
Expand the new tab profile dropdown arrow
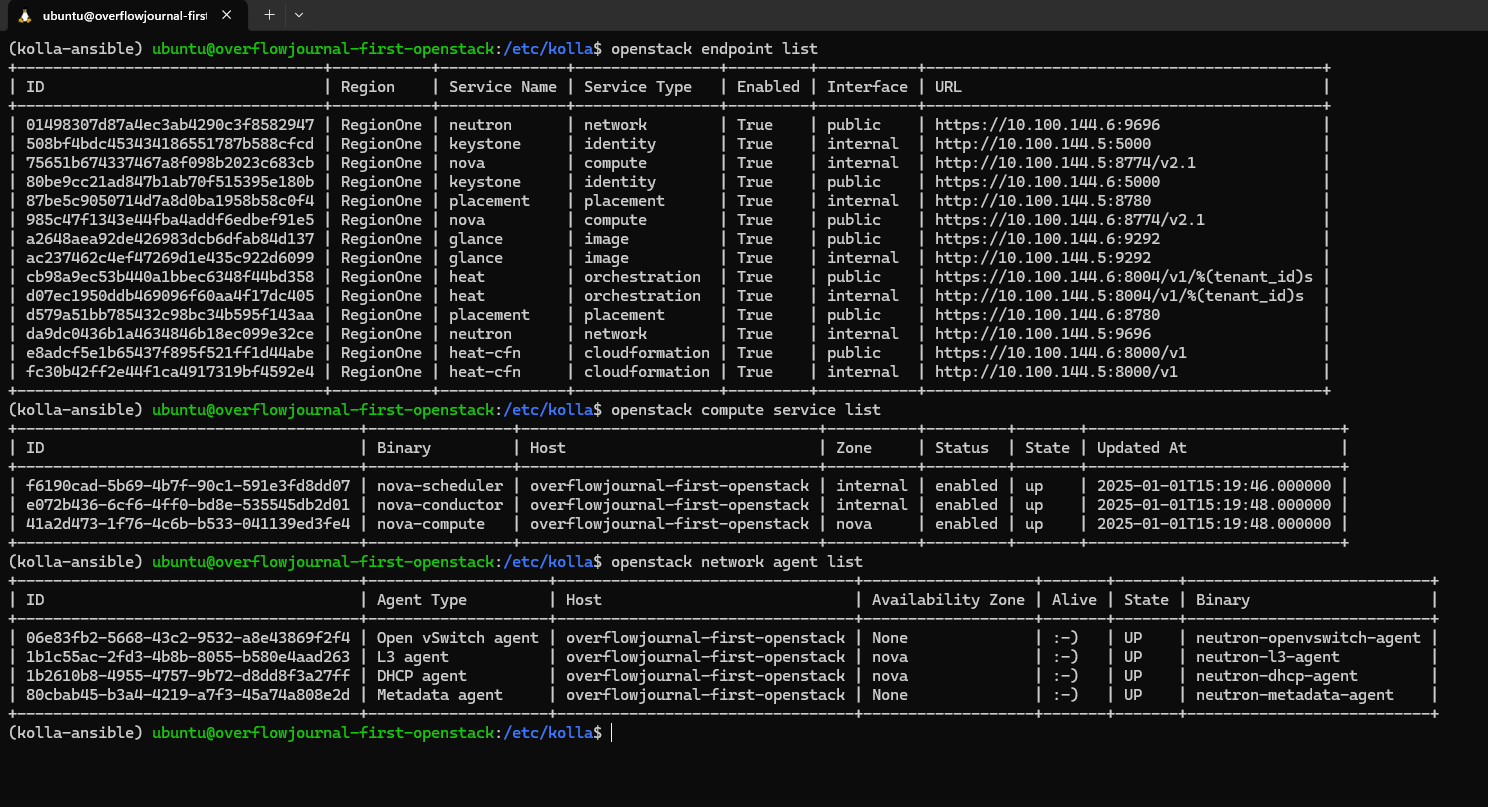click(x=299, y=15)
